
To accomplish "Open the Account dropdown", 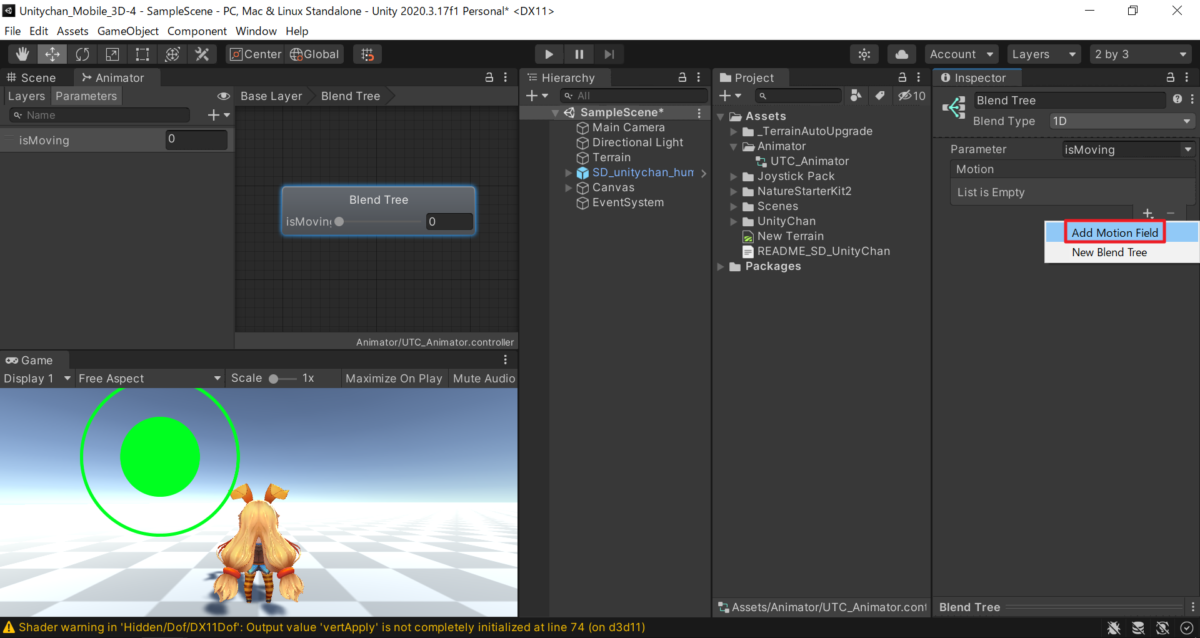I will (x=961, y=54).
